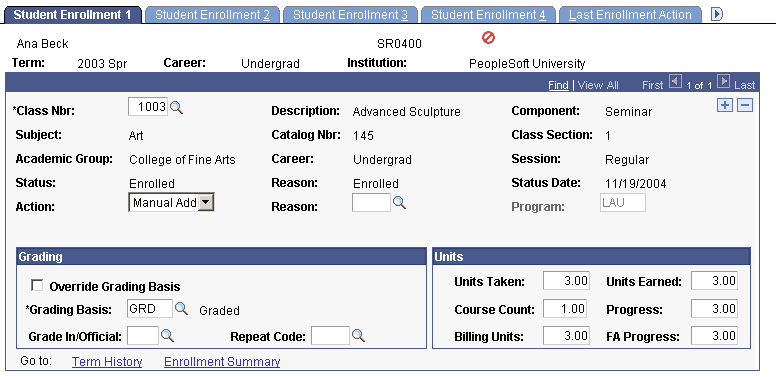
Task: Open the Grade In/Official lookup magnifier
Action: pyautogui.click(x=167, y=336)
